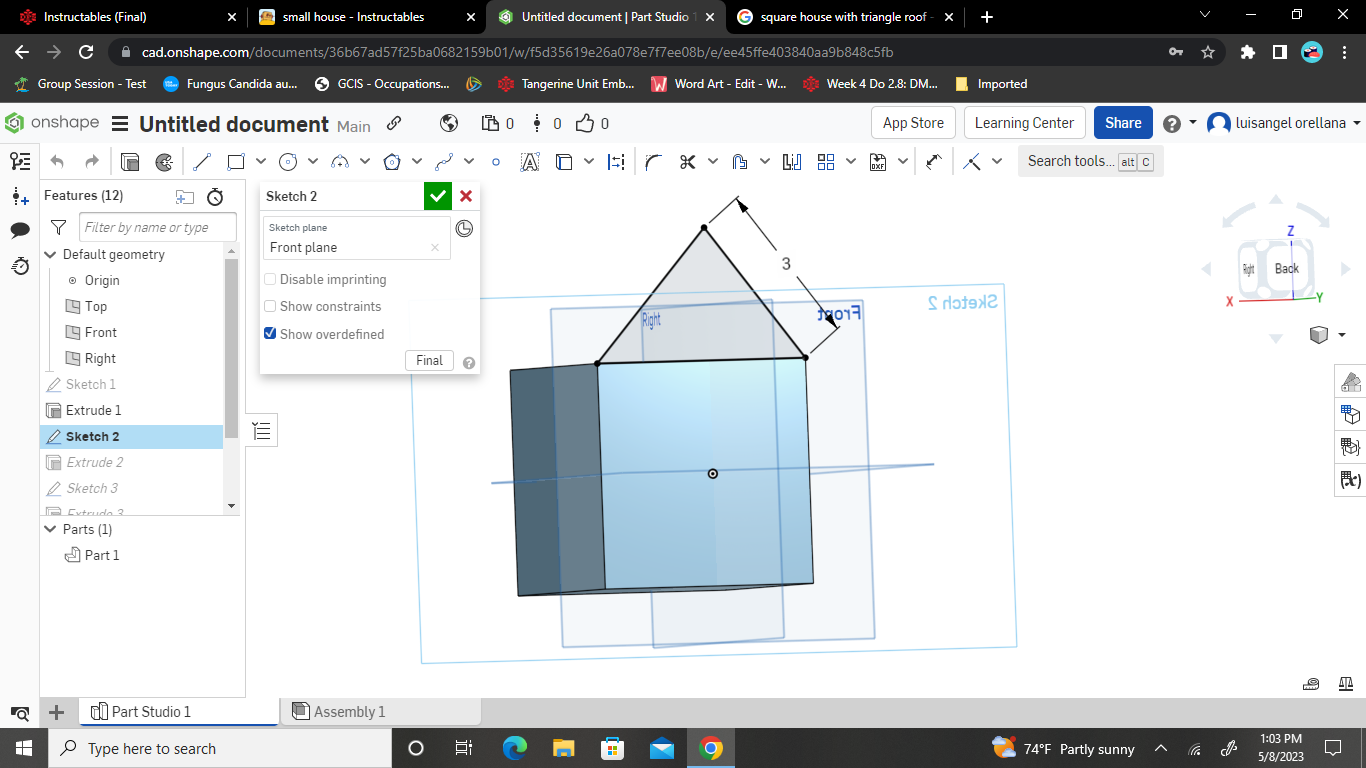
Task: Accept Sketch 2 with the green checkmark
Action: [438, 196]
